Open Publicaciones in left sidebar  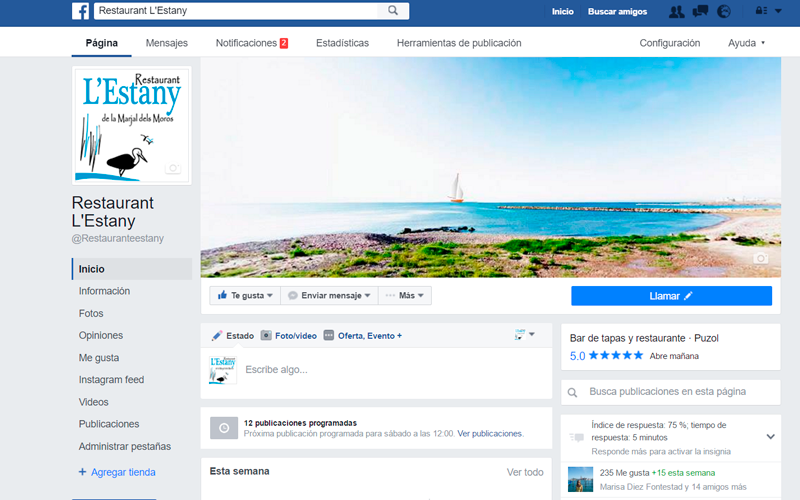(109, 424)
